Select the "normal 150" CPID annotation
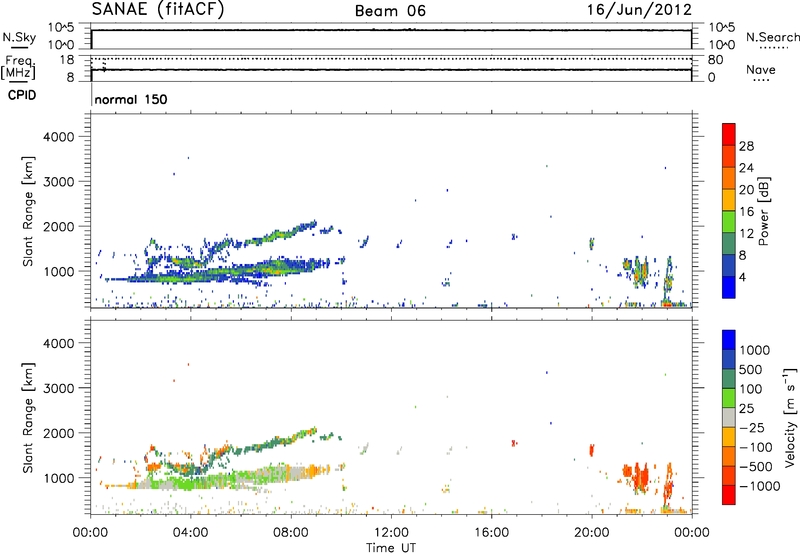 point(131,99)
